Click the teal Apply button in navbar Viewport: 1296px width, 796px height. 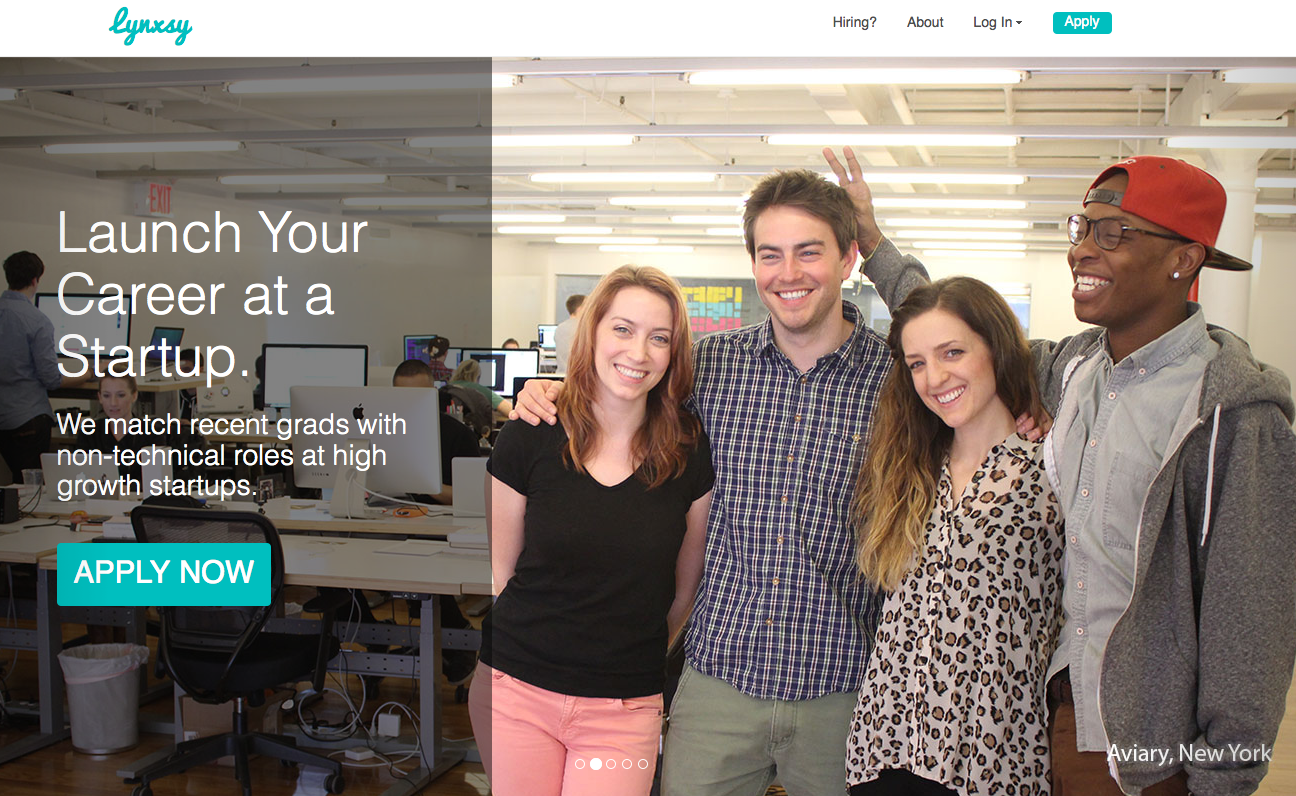pyautogui.click(x=1082, y=22)
